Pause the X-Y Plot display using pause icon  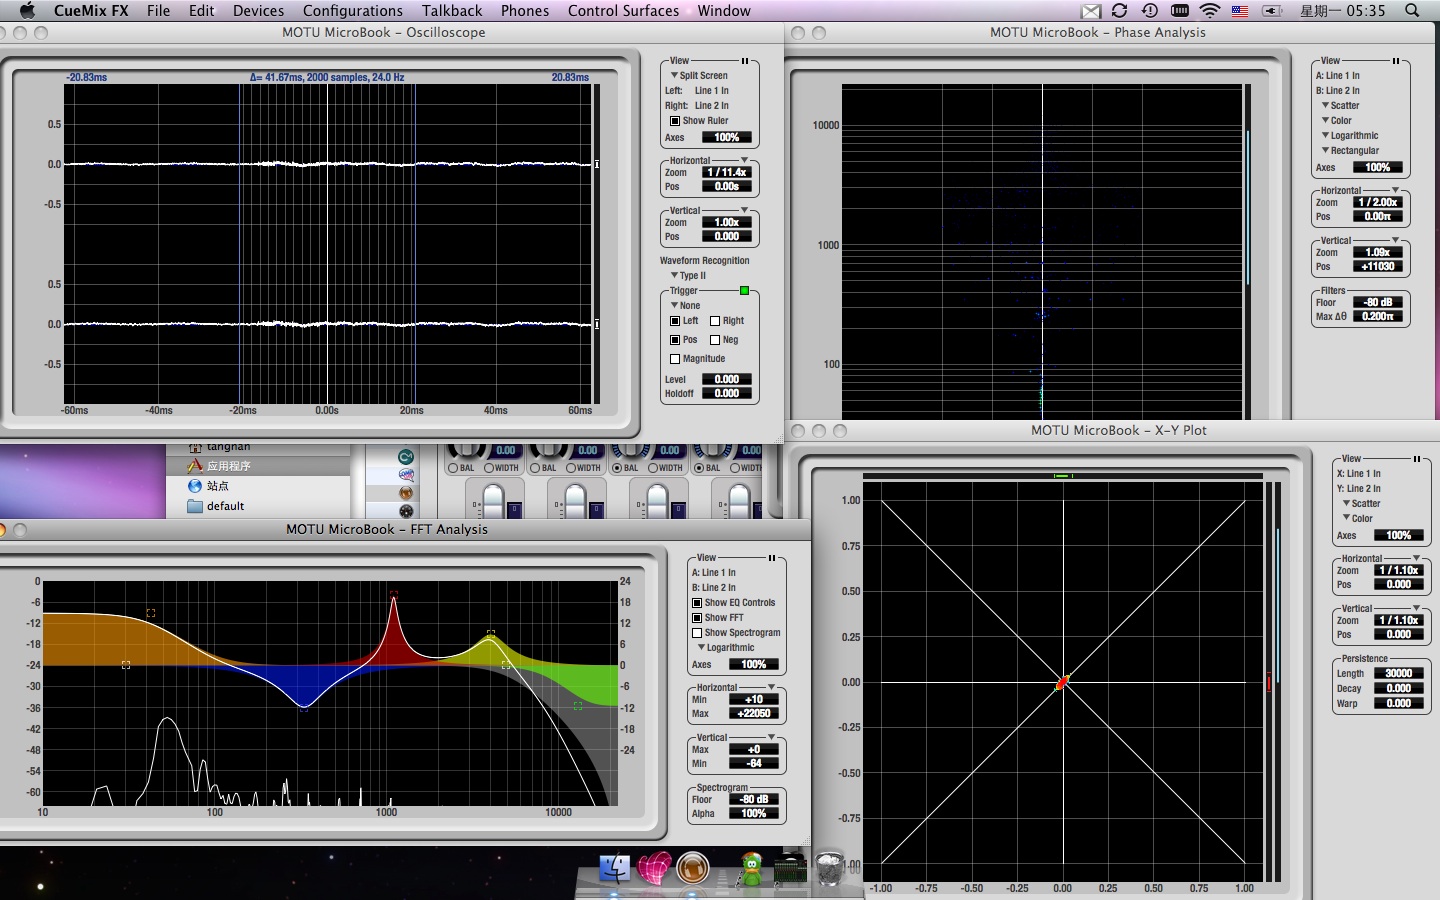(x=1417, y=459)
